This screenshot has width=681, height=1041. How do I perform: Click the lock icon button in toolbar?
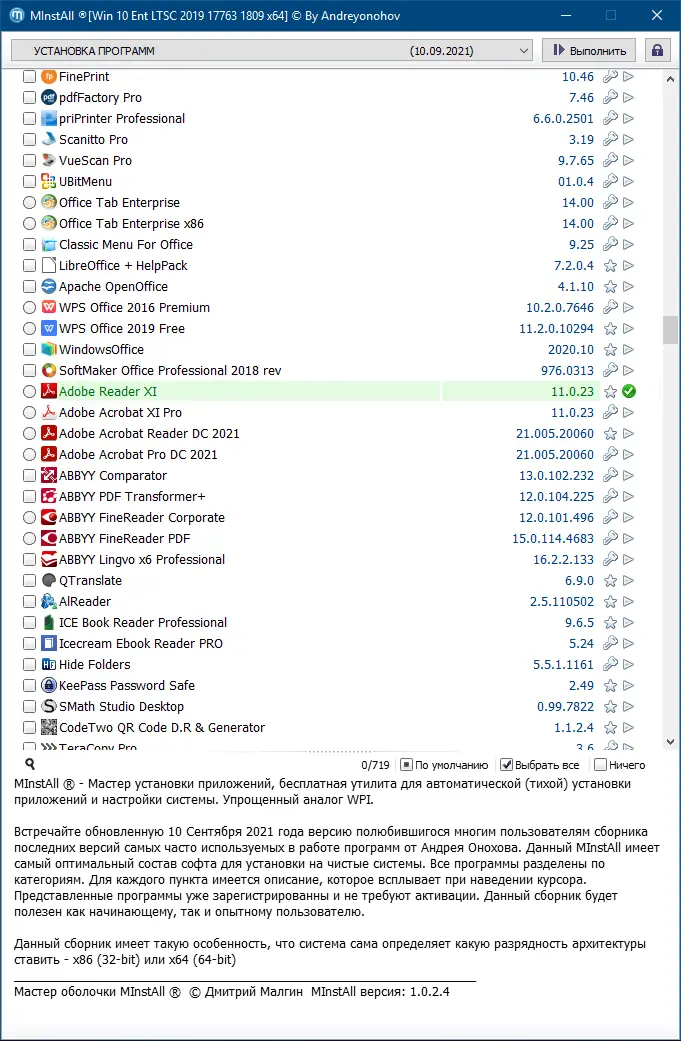click(657, 50)
